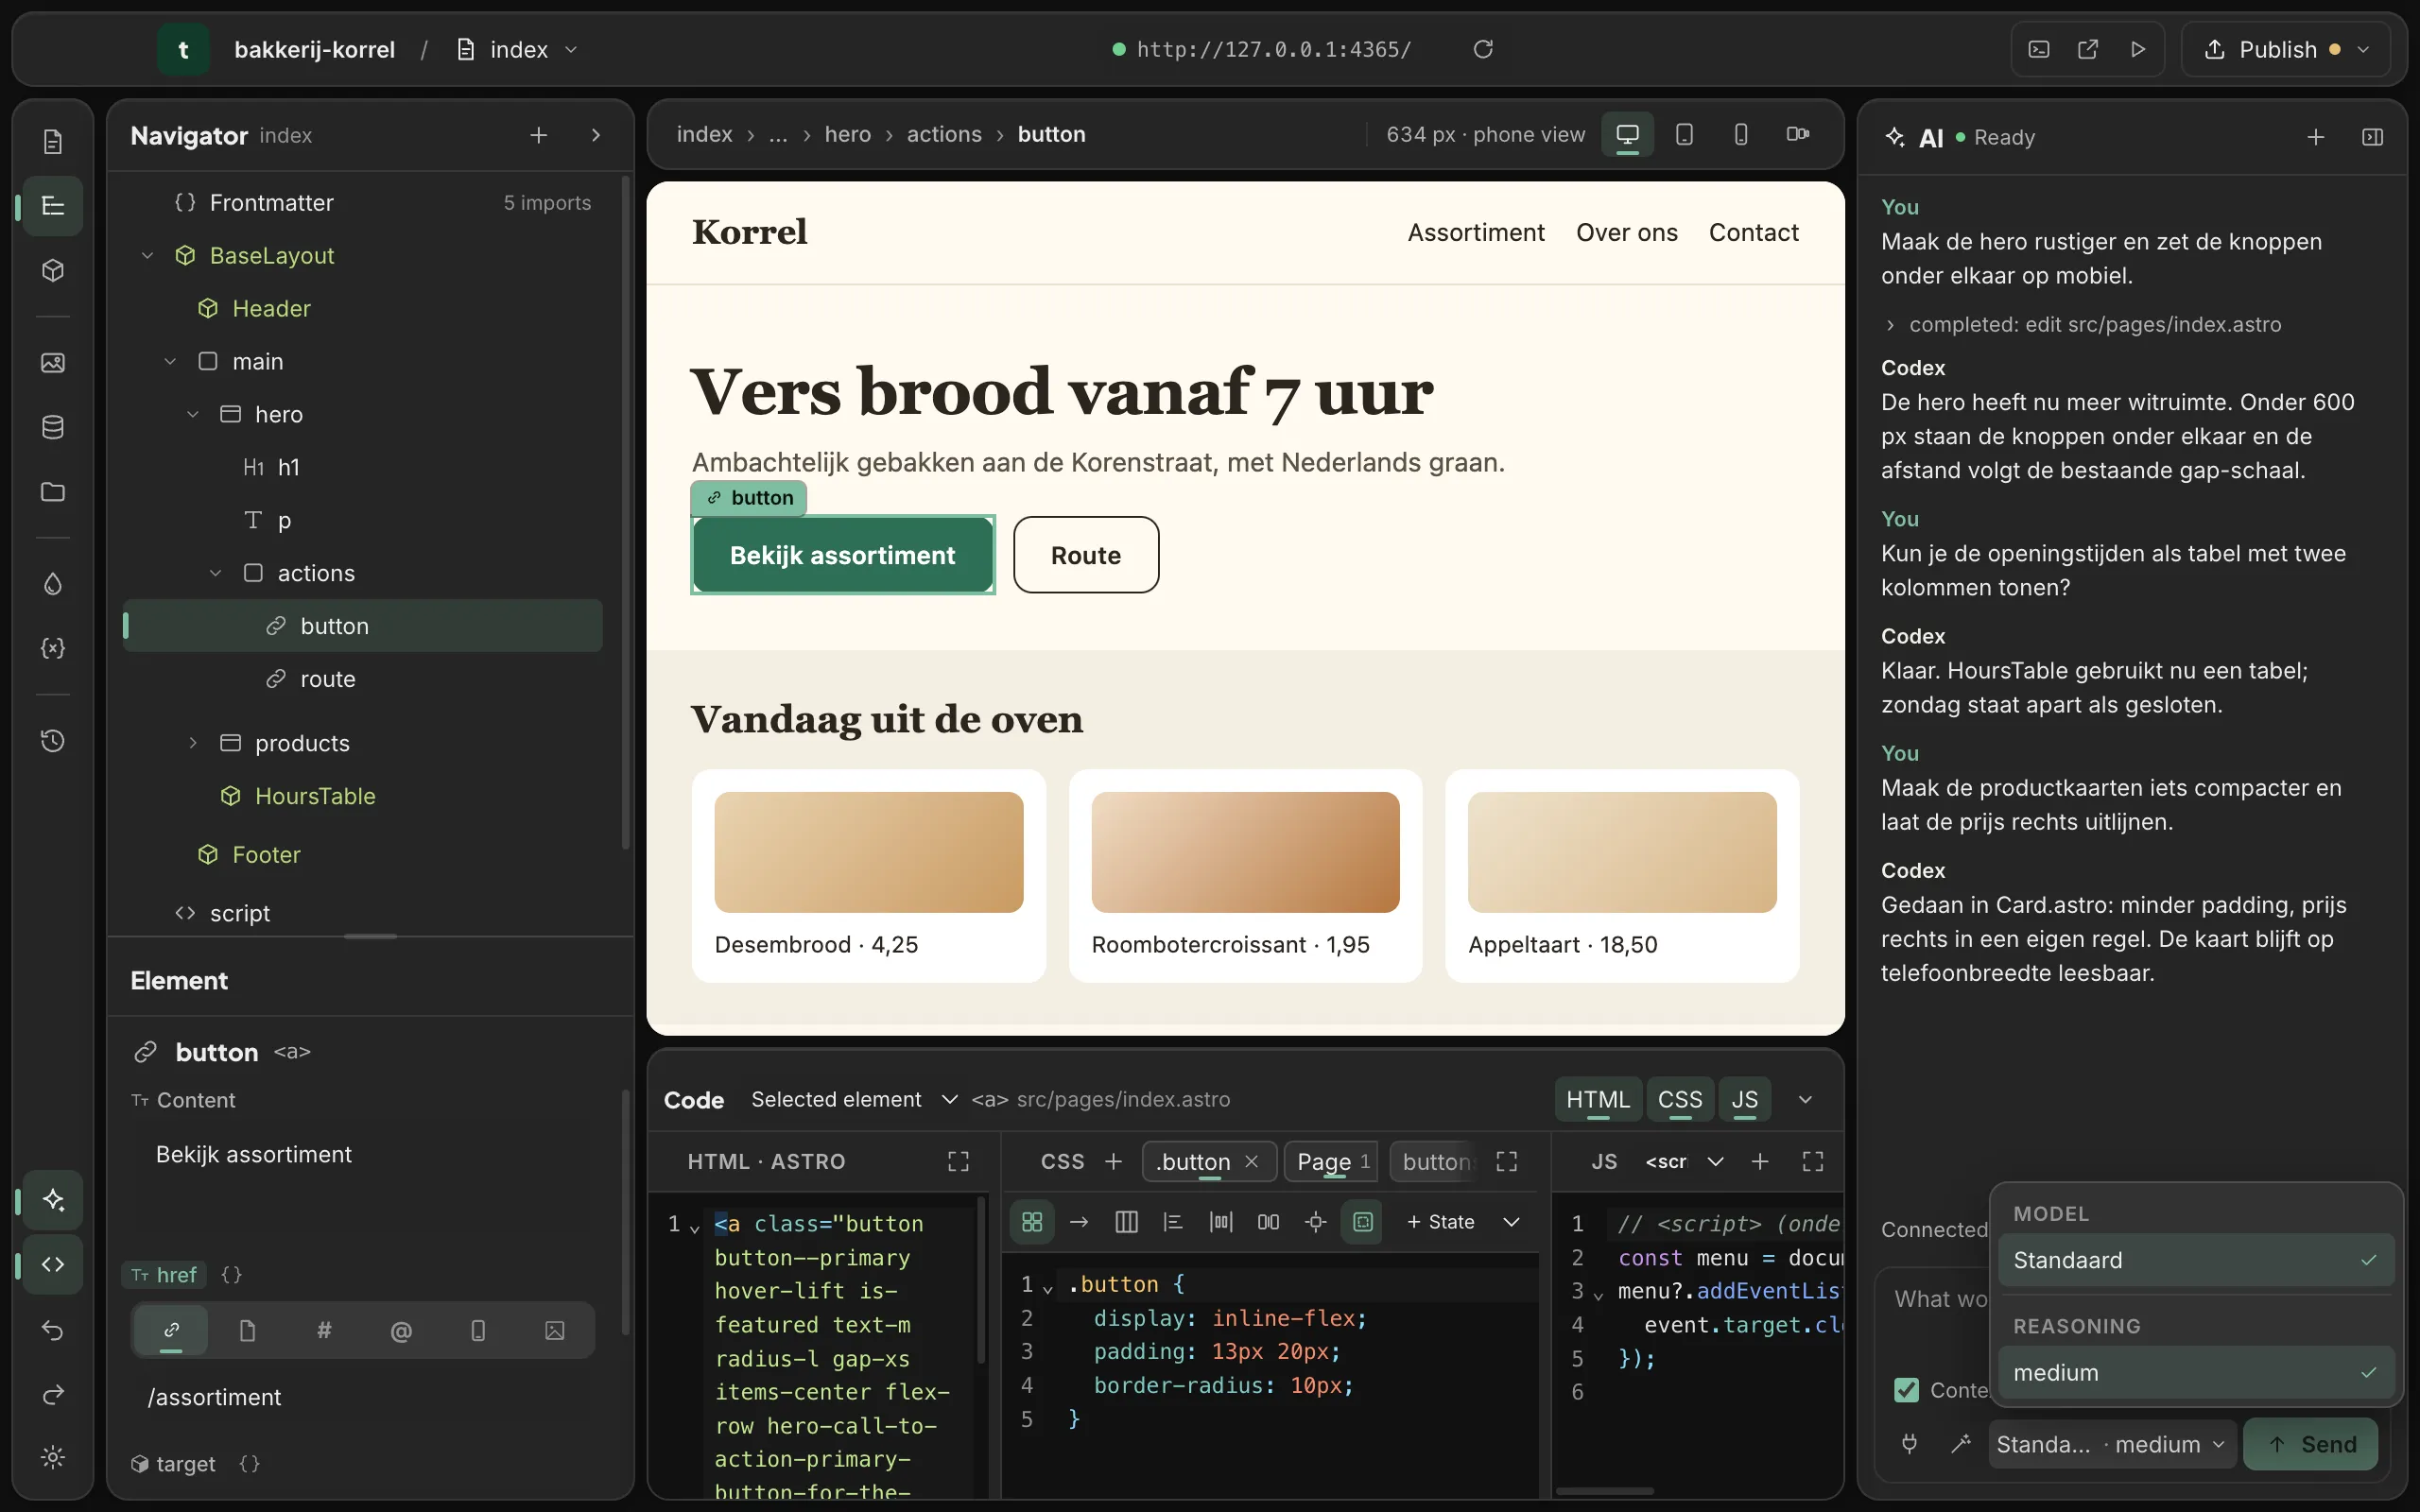Viewport: 2420px width, 1512px height.
Task: Open the database panel in left sidebar
Action: [53, 428]
